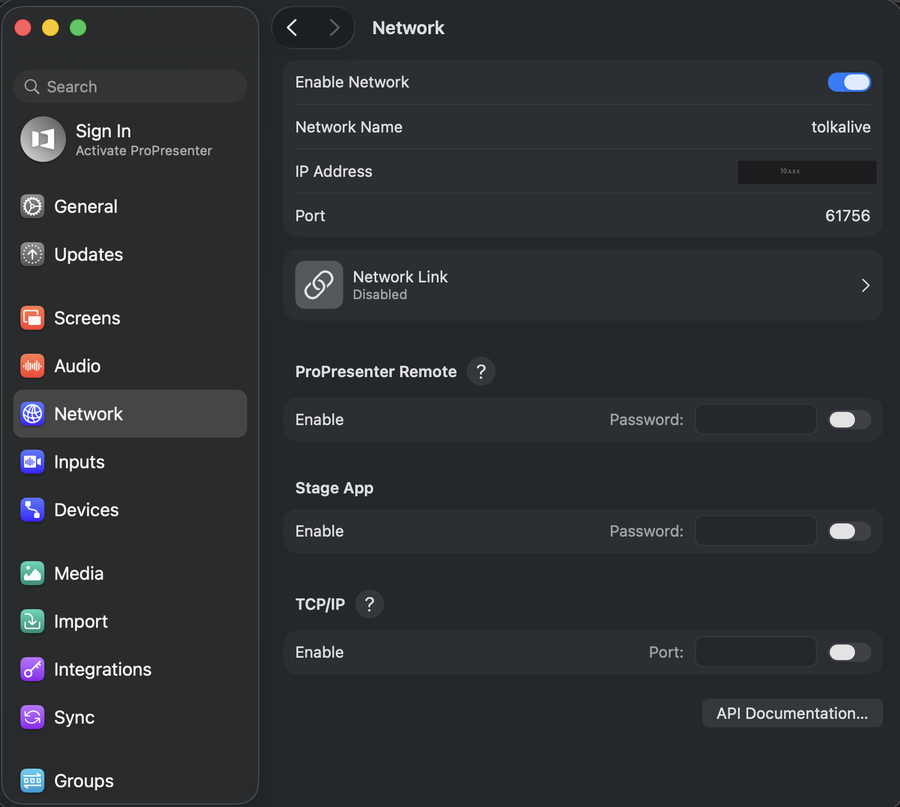
Task: Click the Enable Network label
Action: point(352,82)
